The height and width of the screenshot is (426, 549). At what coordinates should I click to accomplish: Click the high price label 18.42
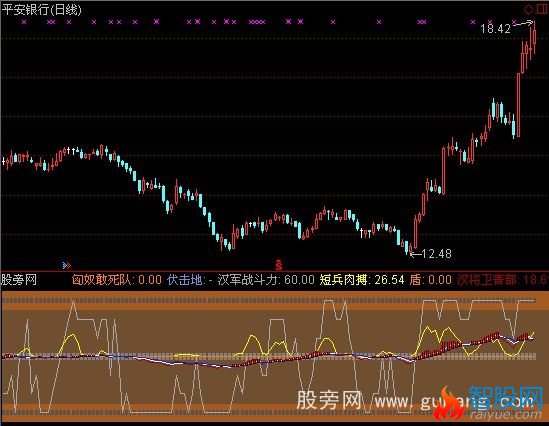[x=495, y=29]
